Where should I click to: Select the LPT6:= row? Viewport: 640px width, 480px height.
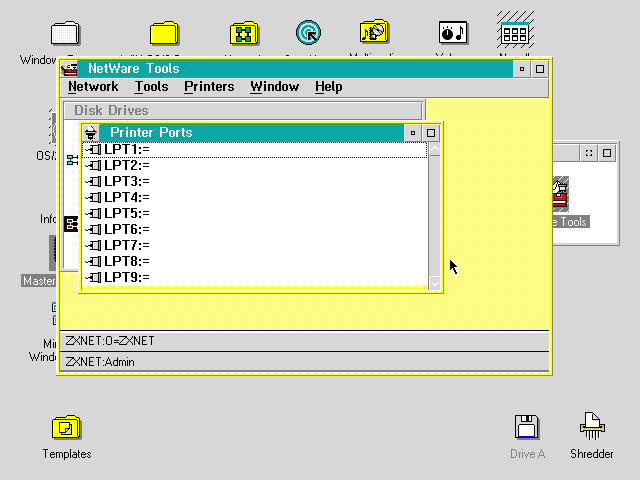click(x=255, y=229)
